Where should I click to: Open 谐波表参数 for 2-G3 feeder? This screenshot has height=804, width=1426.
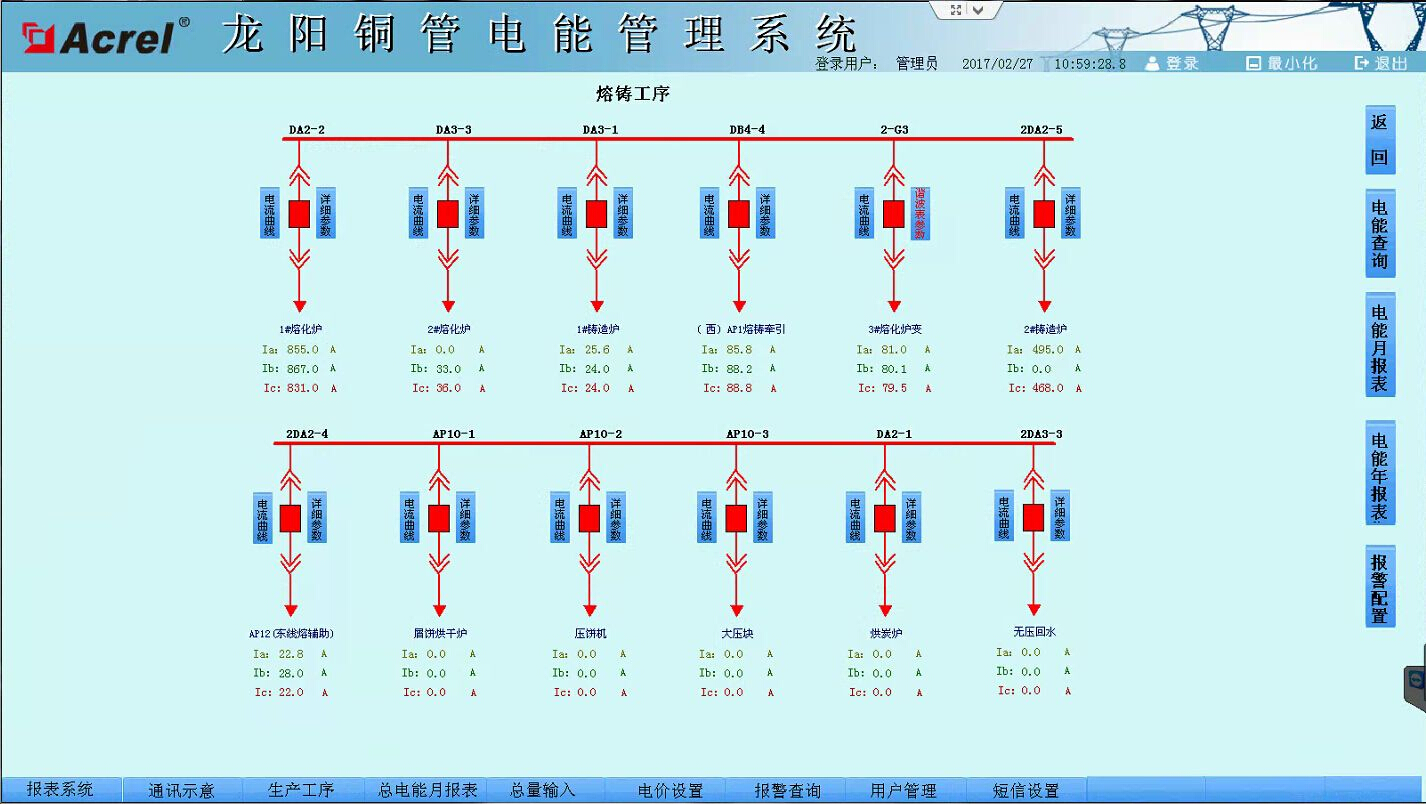[920, 213]
